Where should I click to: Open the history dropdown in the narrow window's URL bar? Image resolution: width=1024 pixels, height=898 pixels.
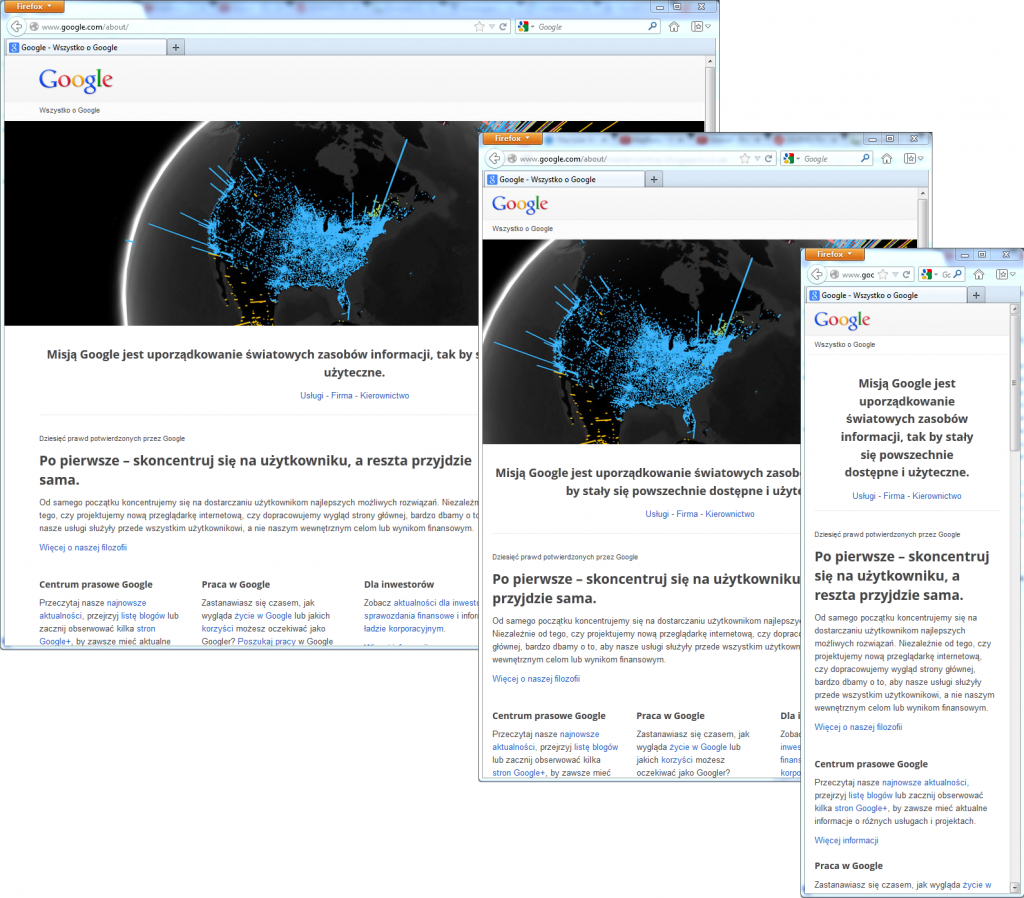pyautogui.click(x=895, y=274)
